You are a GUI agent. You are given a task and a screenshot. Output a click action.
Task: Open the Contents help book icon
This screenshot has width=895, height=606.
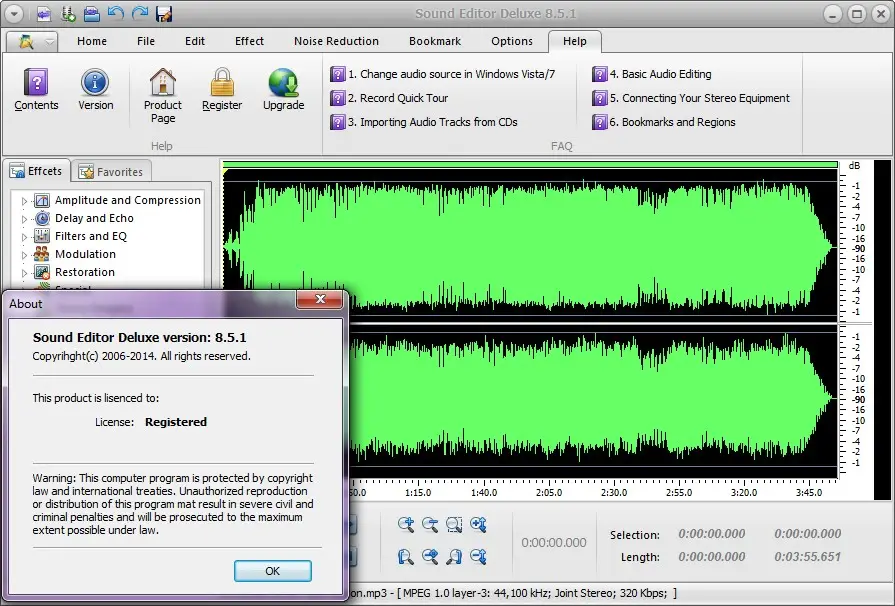pos(36,82)
